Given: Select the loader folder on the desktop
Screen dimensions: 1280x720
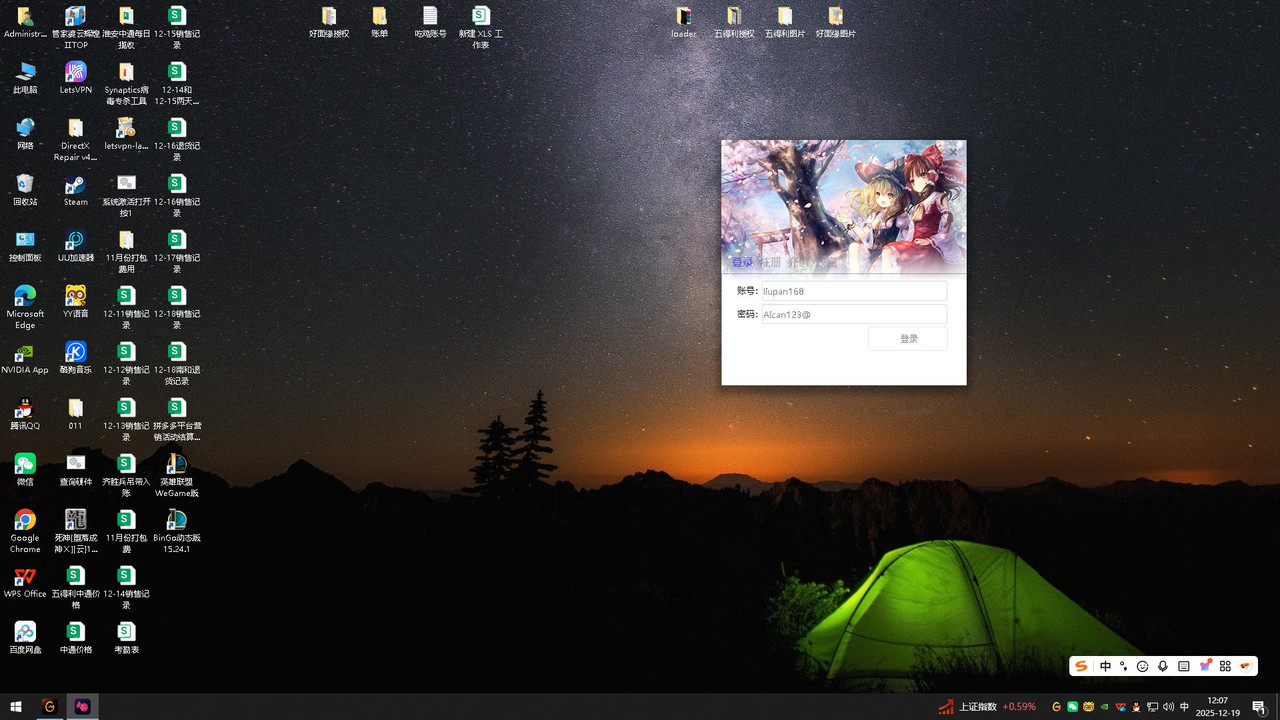Looking at the screenshot, I should tap(684, 22).
